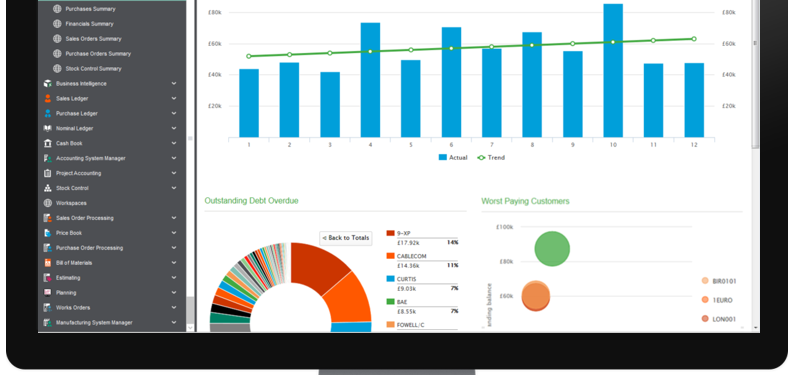Image resolution: width=796 pixels, height=375 pixels.
Task: Click the Stock Control icon
Action: click(48, 188)
